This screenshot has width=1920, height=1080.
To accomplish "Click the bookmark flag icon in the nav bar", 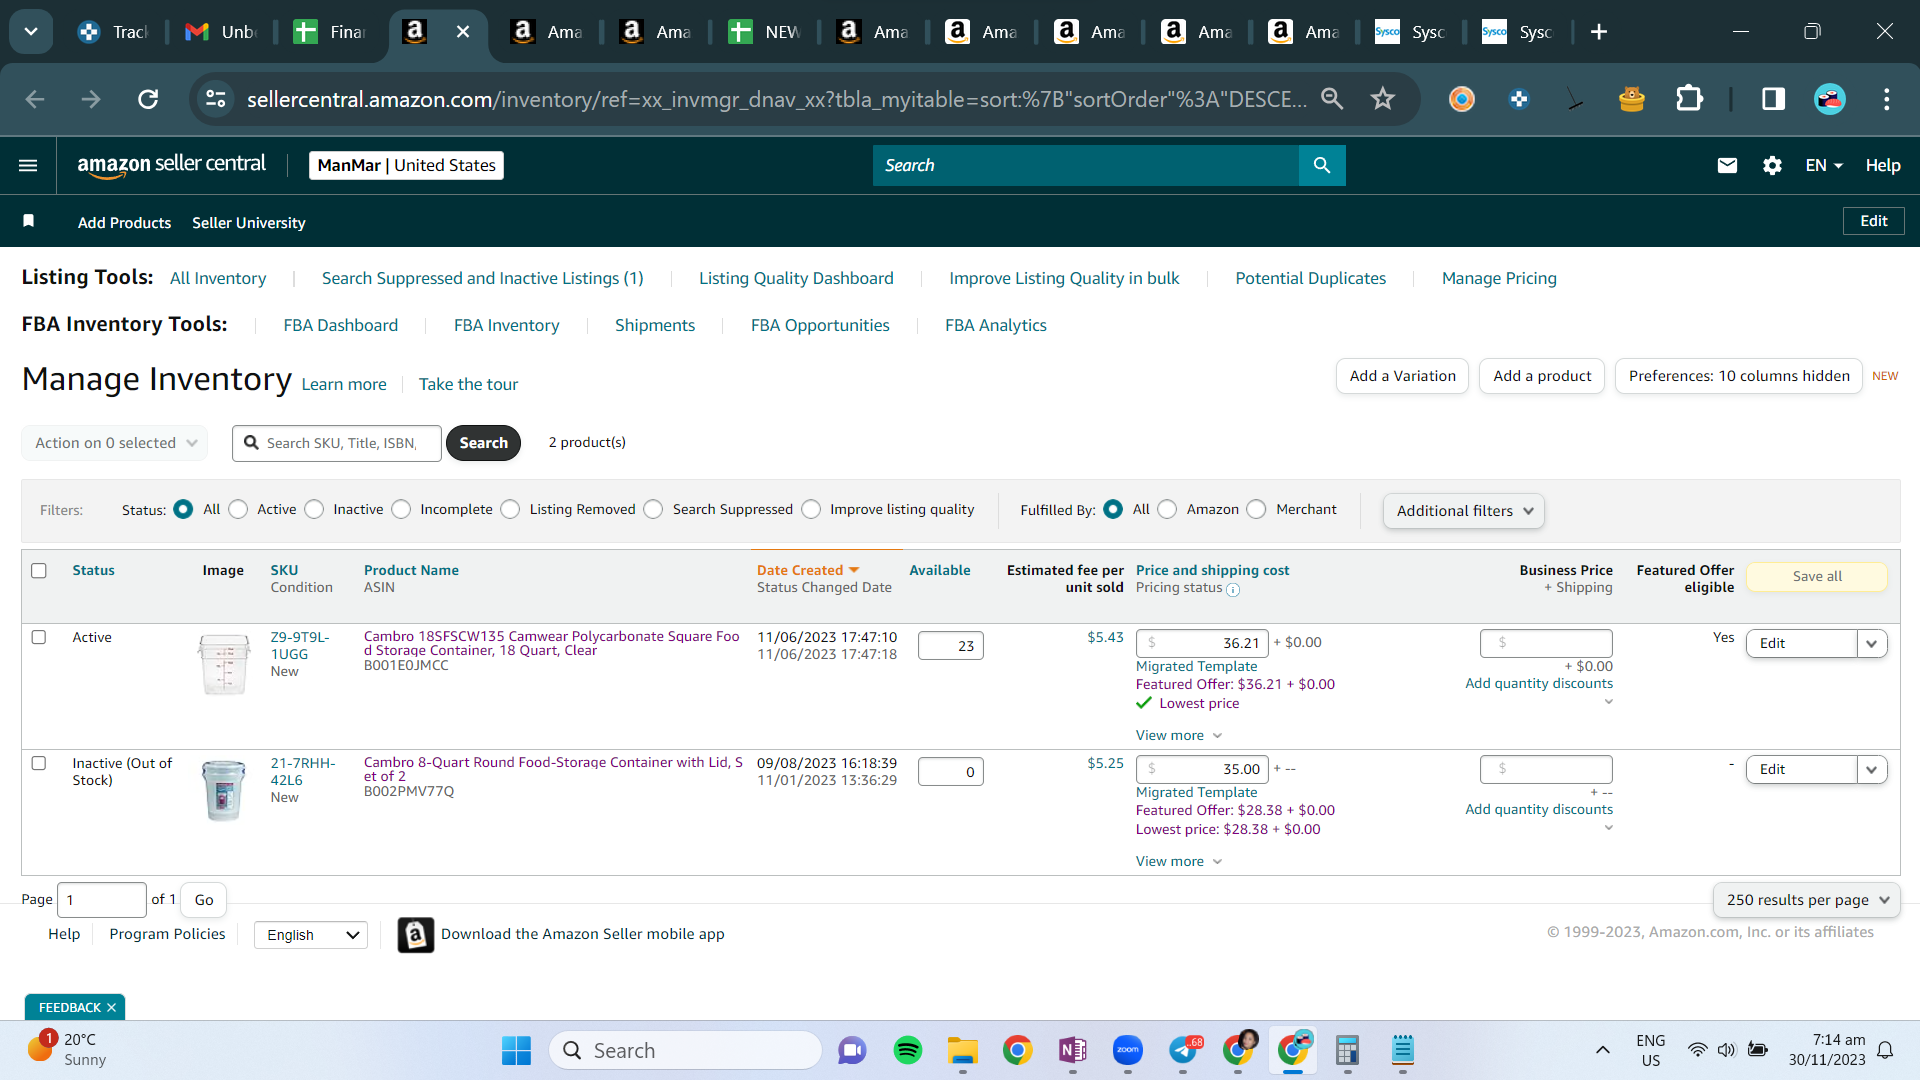I will [x=29, y=221].
